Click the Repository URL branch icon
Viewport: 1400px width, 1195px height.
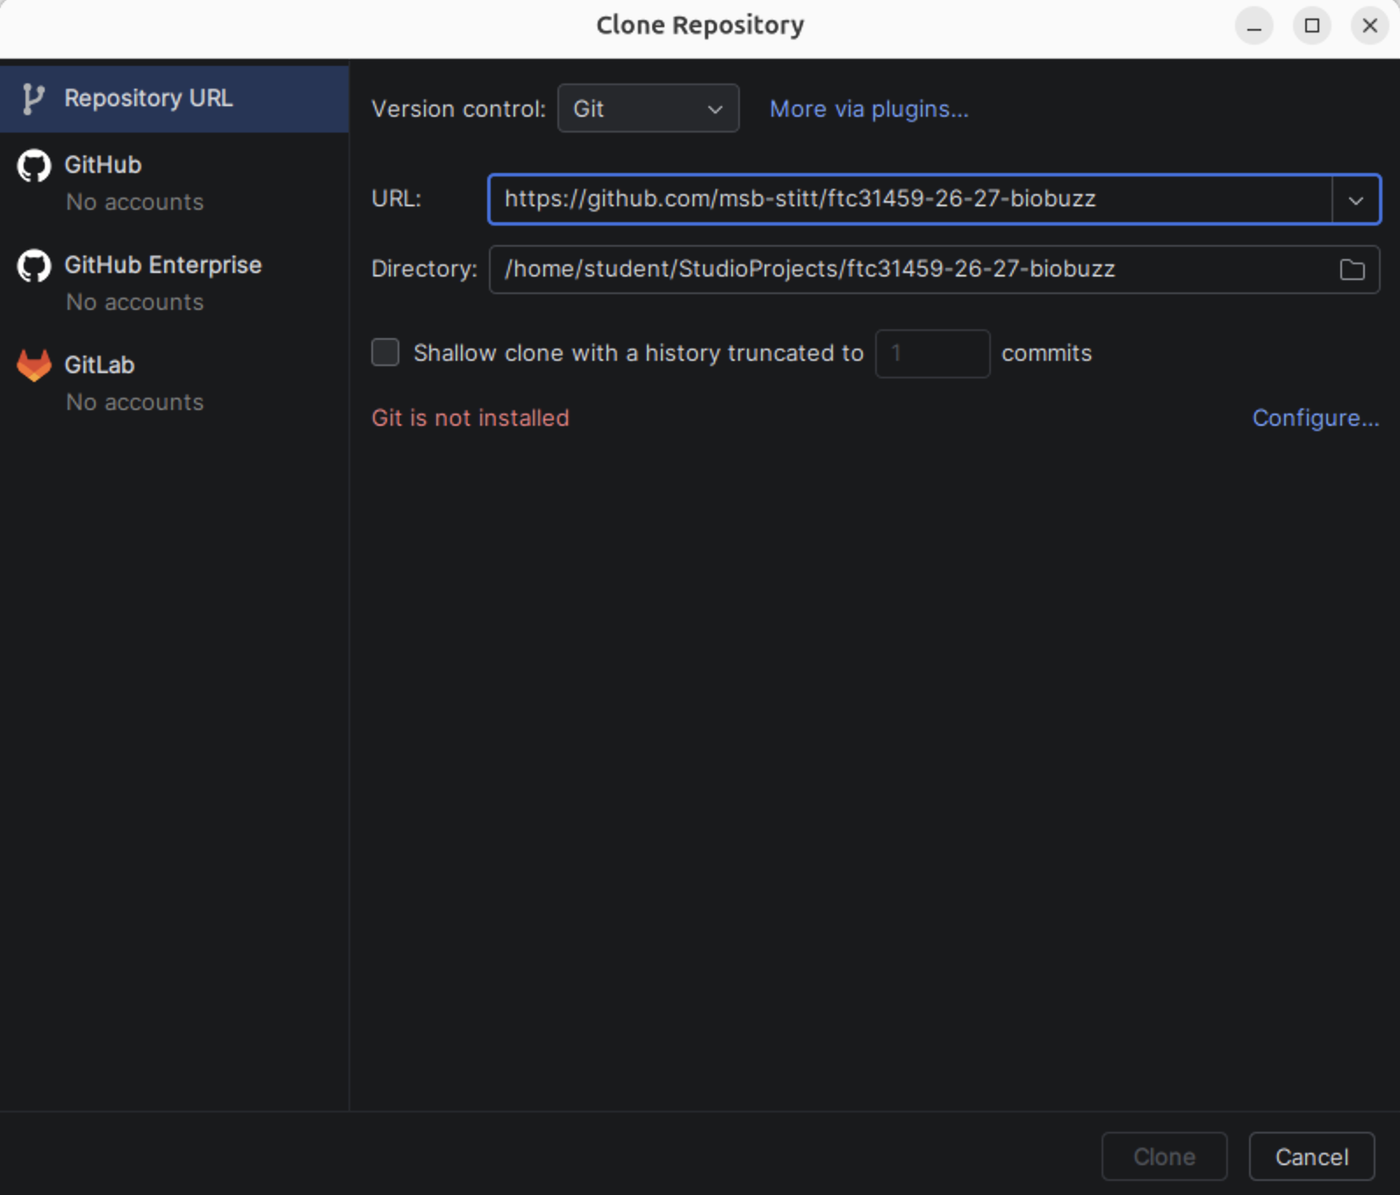[x=33, y=99]
